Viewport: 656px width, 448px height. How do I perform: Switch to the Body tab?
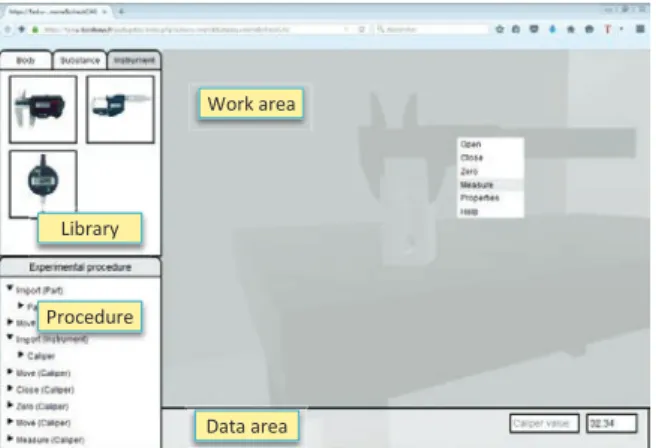(26, 61)
